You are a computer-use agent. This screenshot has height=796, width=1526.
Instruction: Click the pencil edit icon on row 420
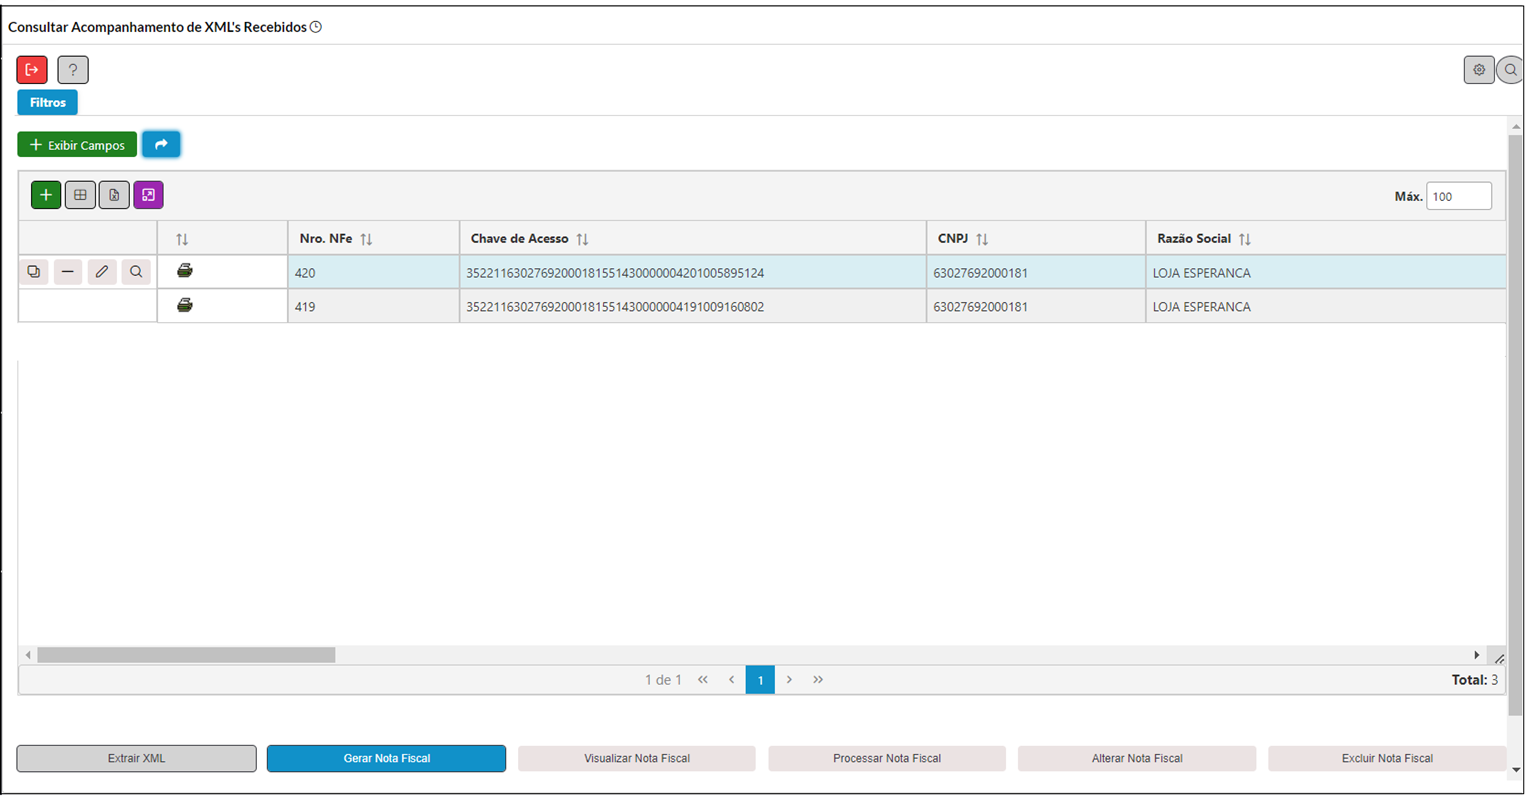click(x=102, y=272)
